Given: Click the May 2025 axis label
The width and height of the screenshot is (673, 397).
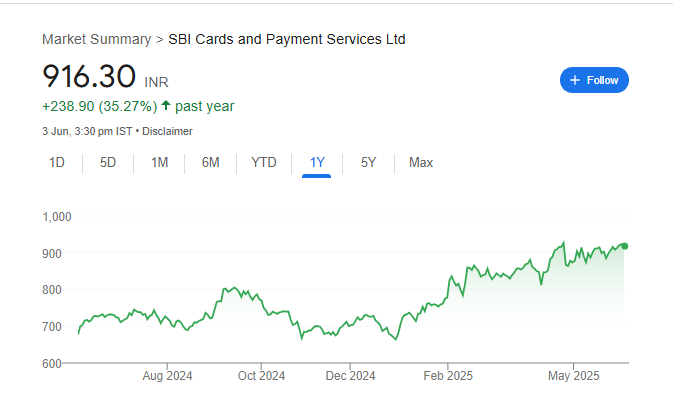Looking at the screenshot, I should 573,376.
